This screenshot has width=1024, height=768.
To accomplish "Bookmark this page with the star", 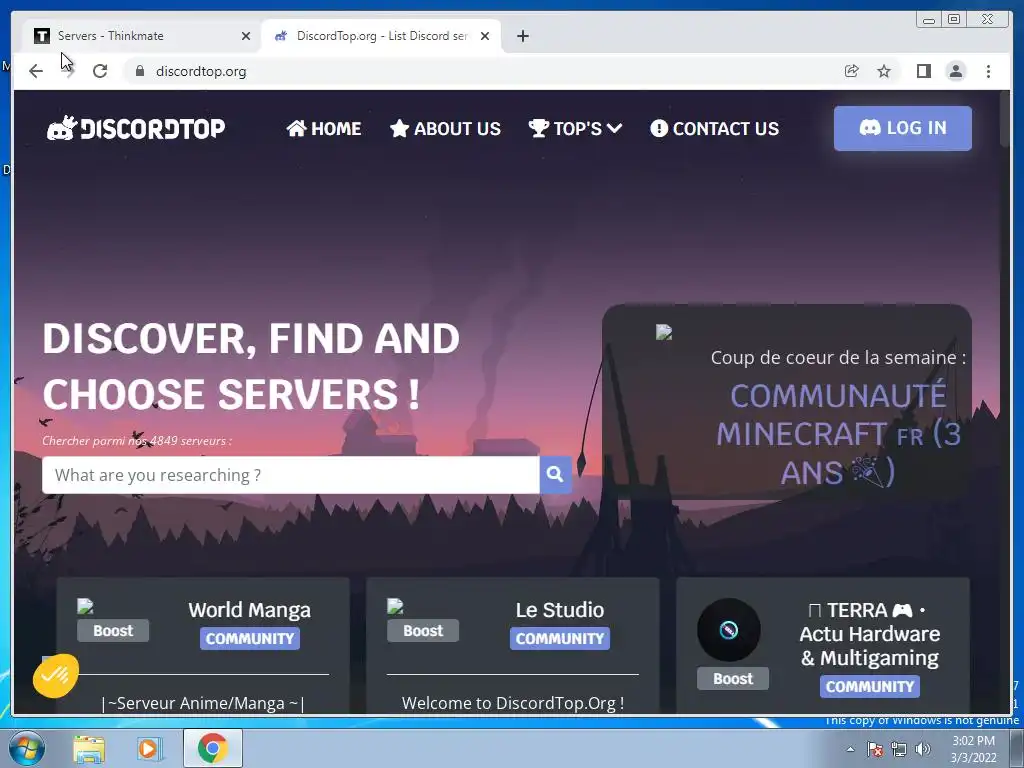I will 884,71.
